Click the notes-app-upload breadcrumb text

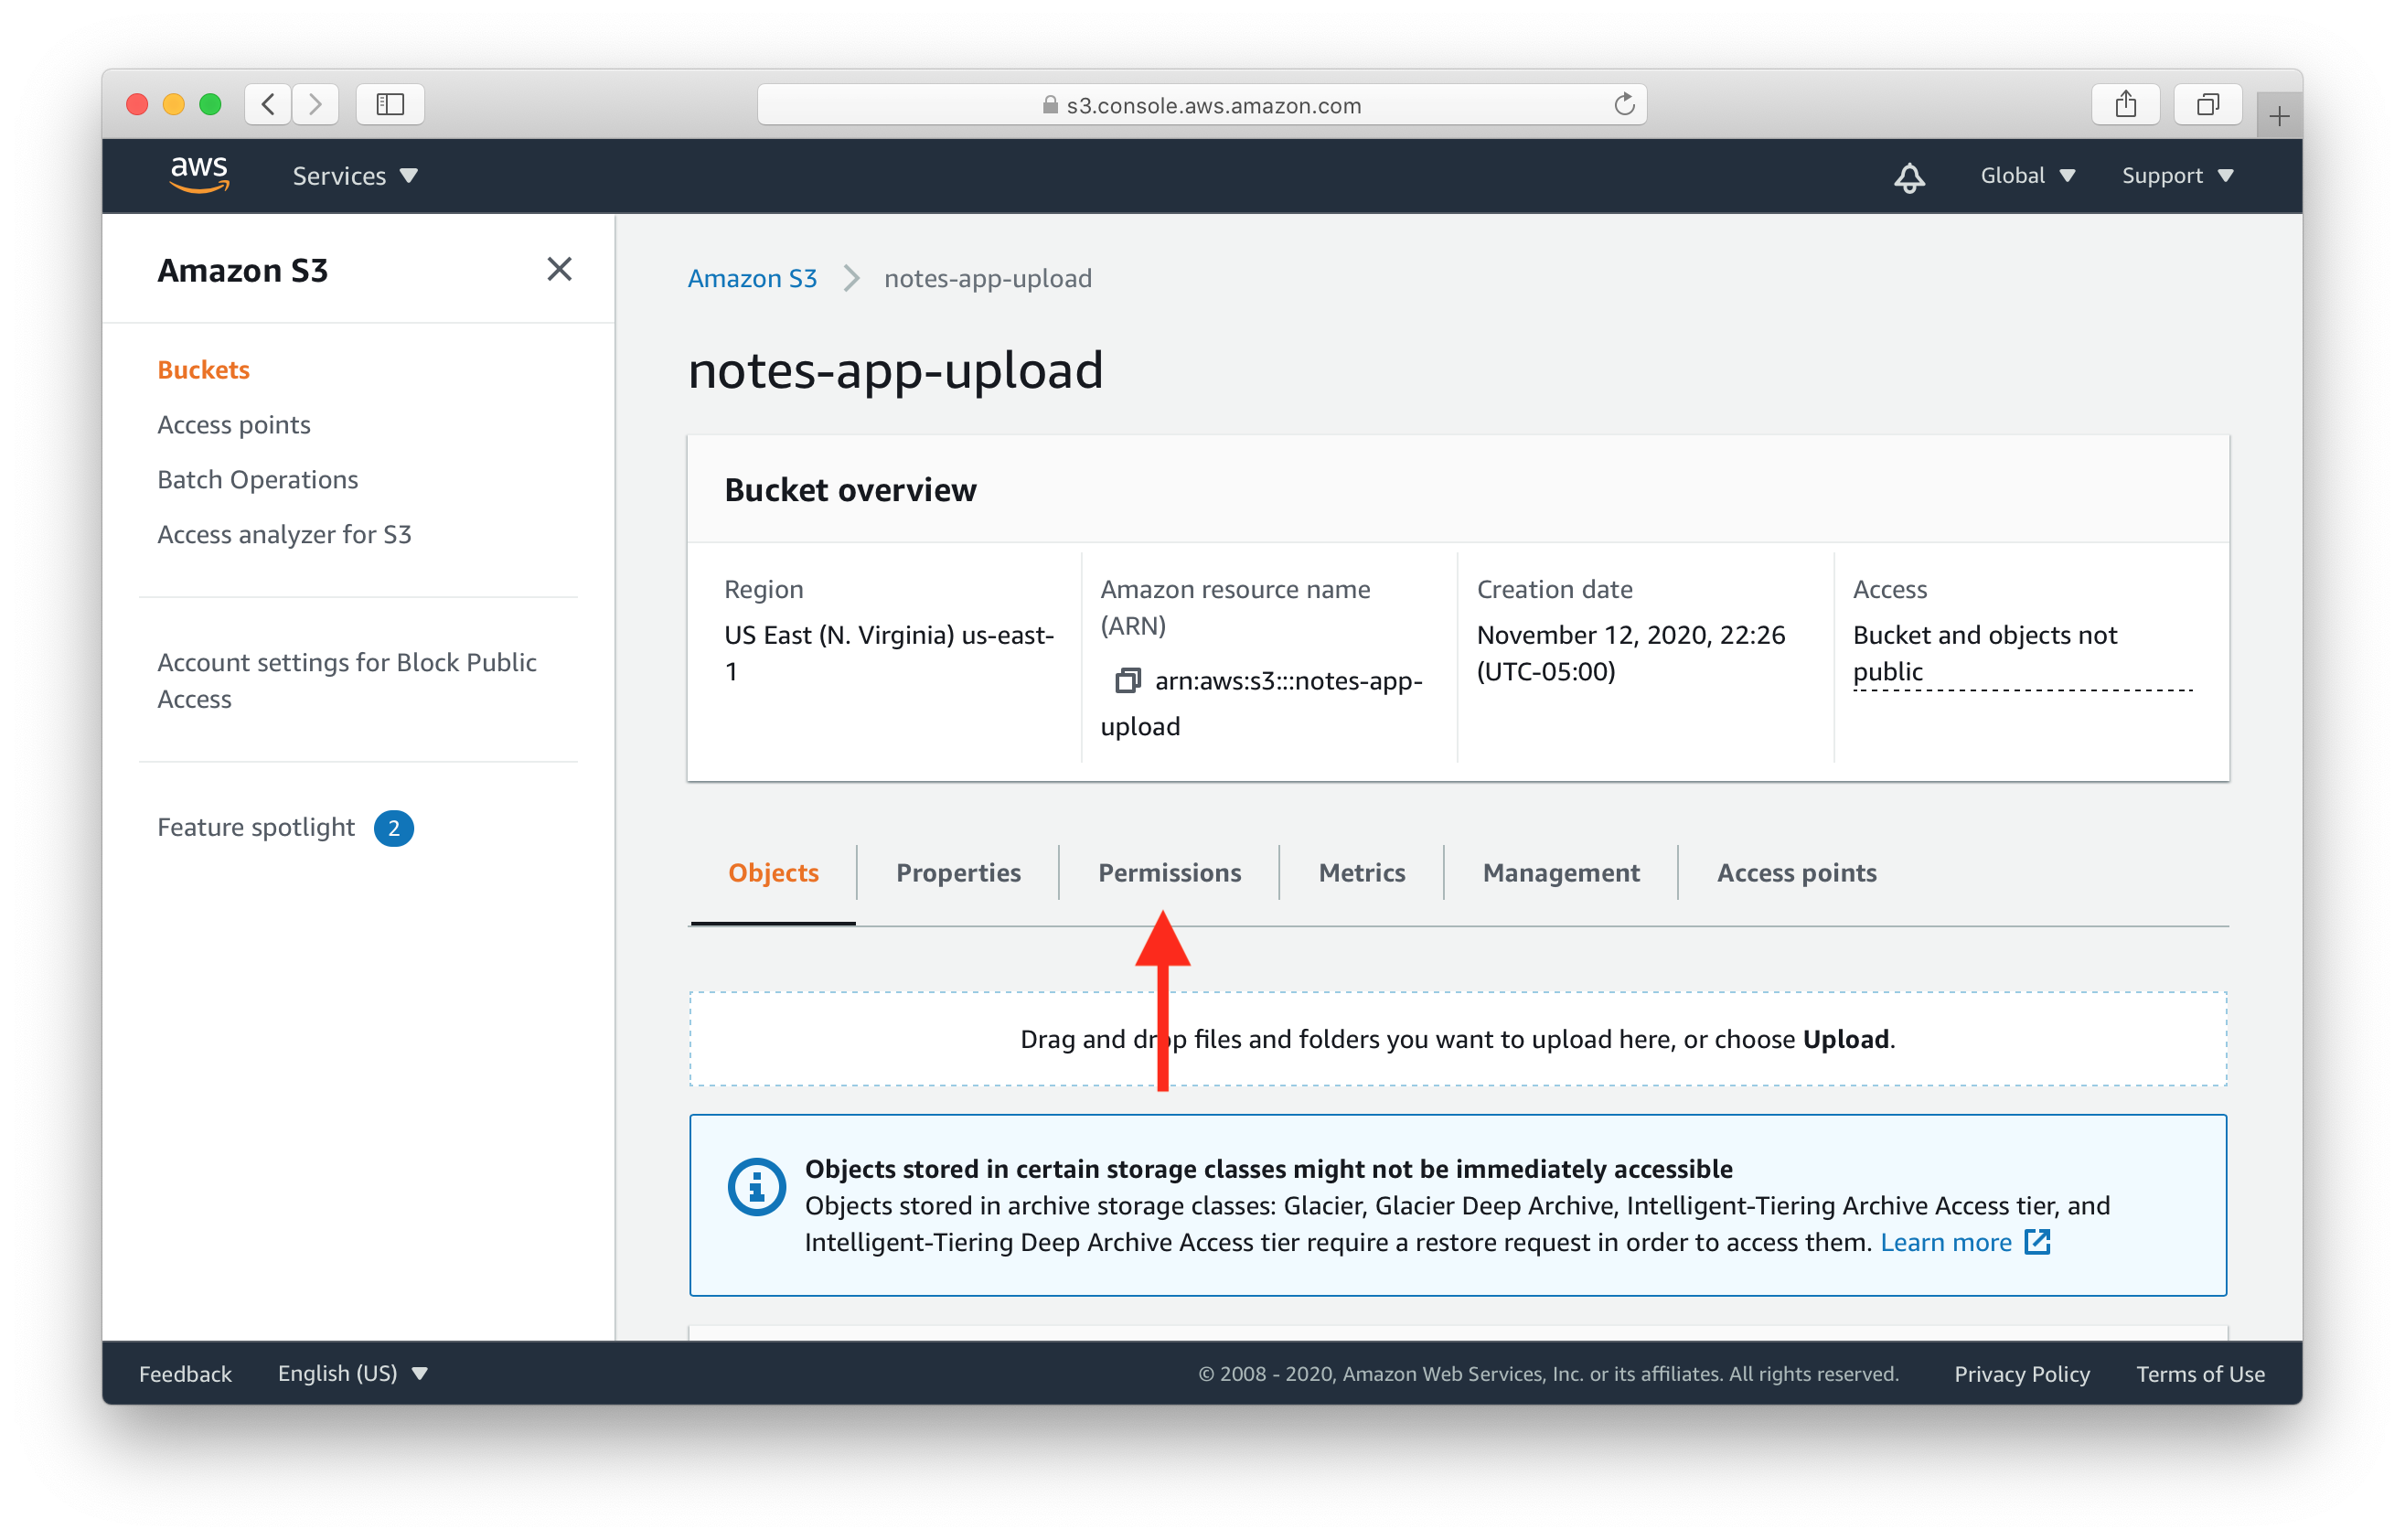pos(987,278)
